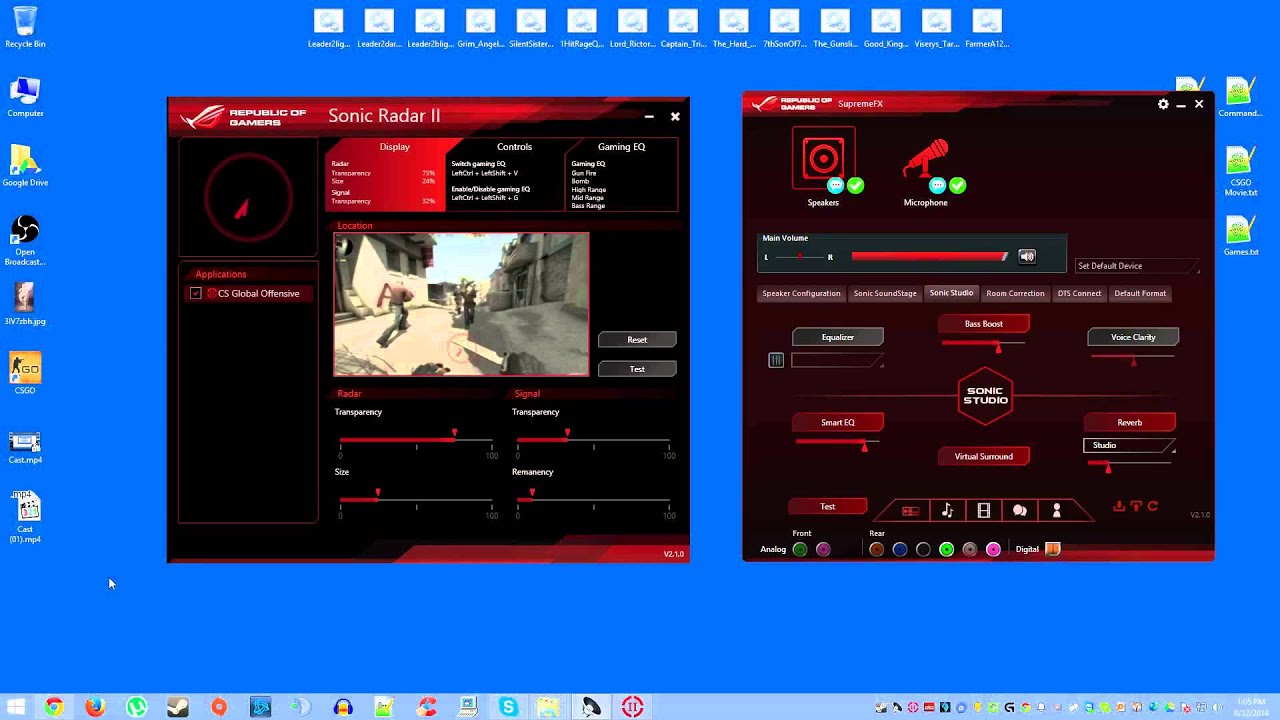
Task: Switch to the Sonic SoundStage tab
Action: click(885, 294)
